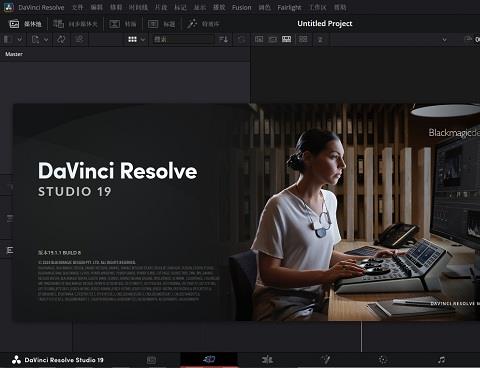This screenshot has width=480, height=368.
Task: Click the Untitled Project title
Action: (x=325, y=24)
